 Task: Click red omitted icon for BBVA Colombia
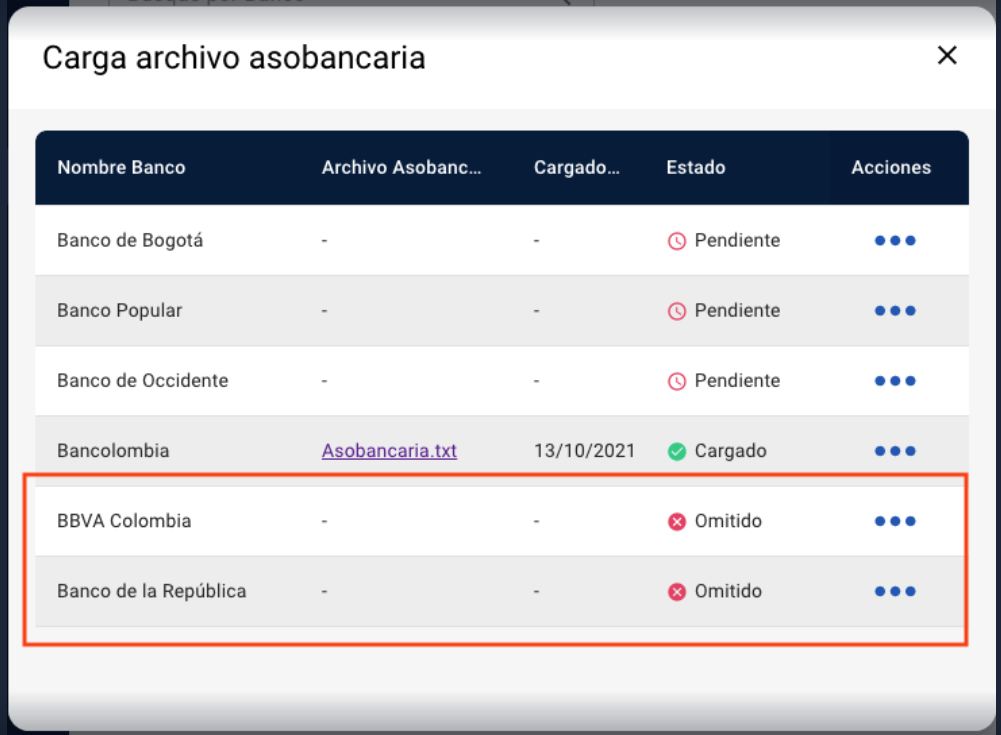677,522
